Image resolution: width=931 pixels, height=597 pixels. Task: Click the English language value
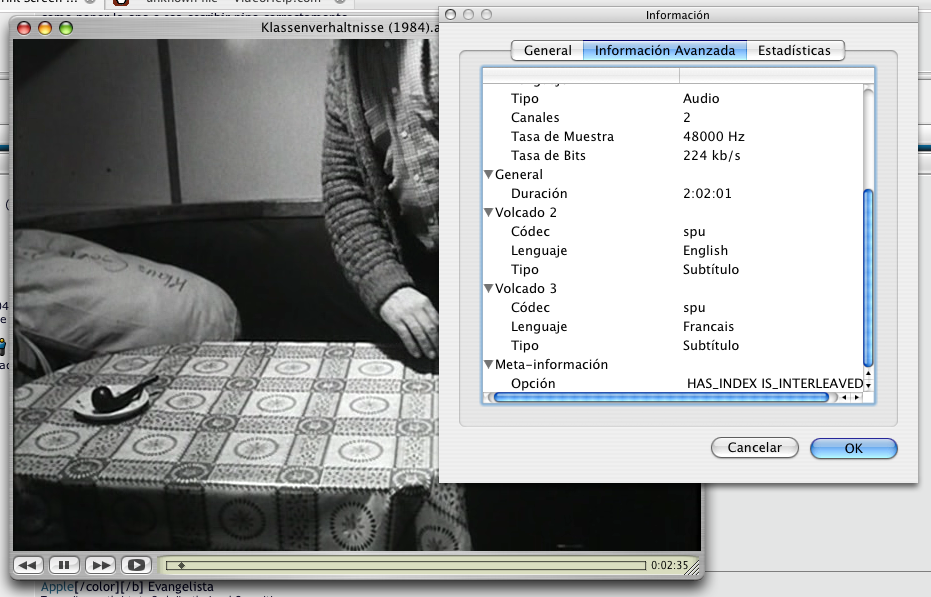705,251
